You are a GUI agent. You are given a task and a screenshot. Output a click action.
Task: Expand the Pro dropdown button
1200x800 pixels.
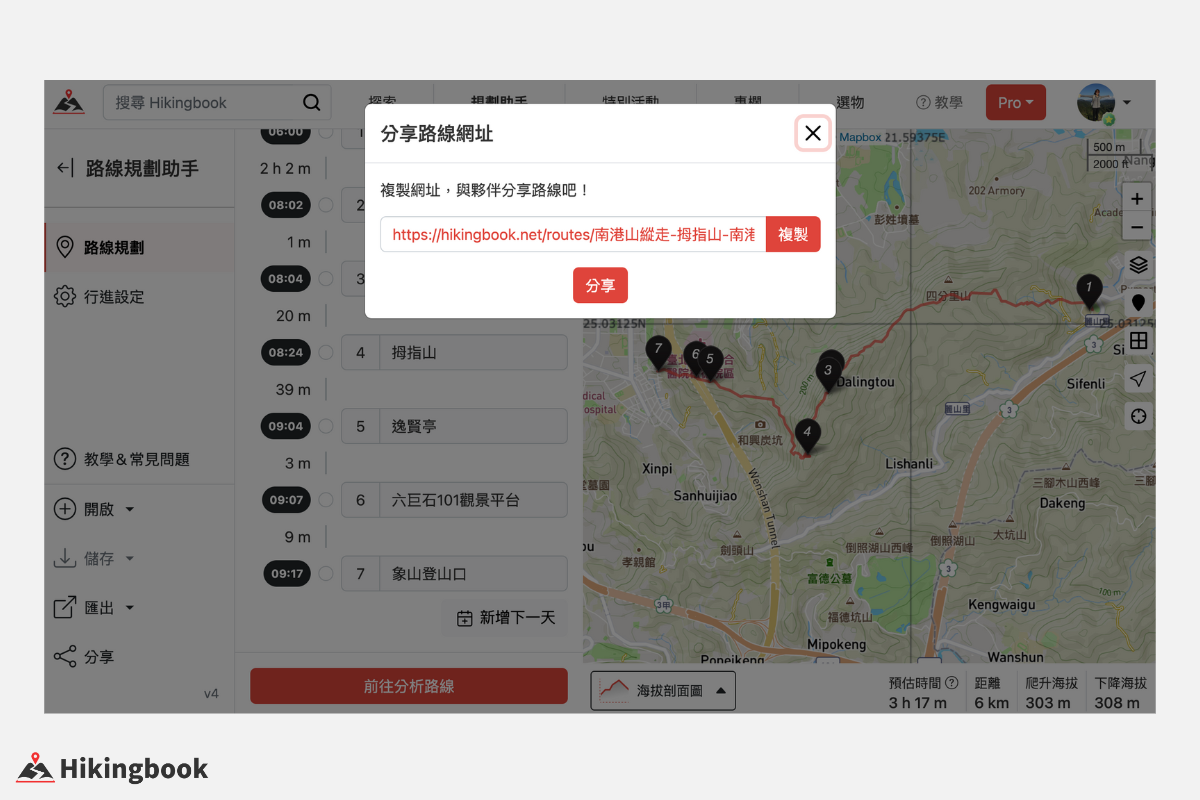click(1016, 102)
